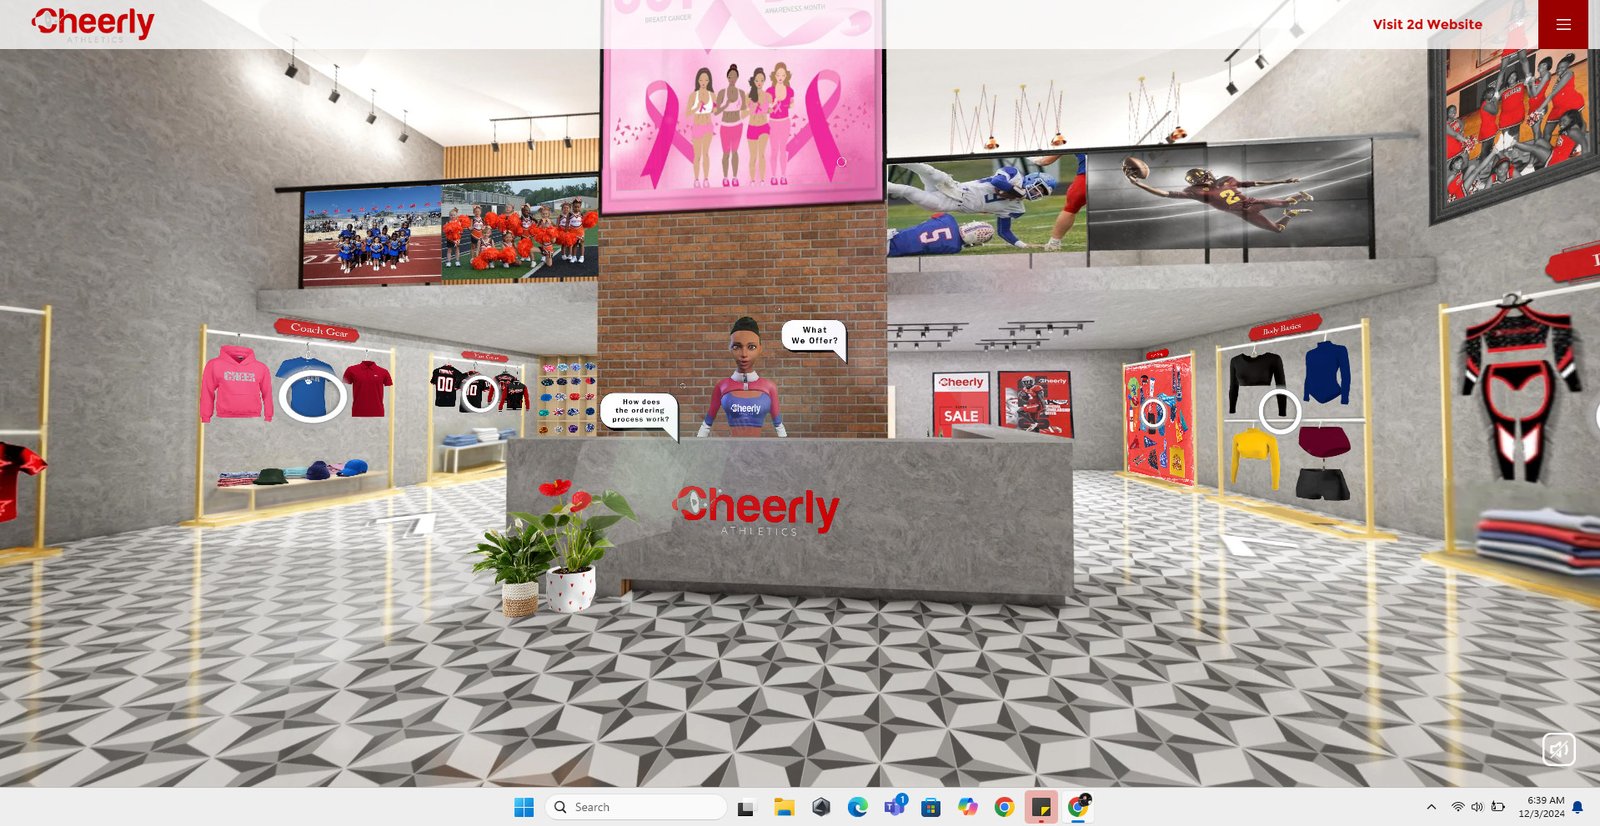Click the Windows taskbar Search box
The image size is (1600, 826).
click(x=636, y=807)
